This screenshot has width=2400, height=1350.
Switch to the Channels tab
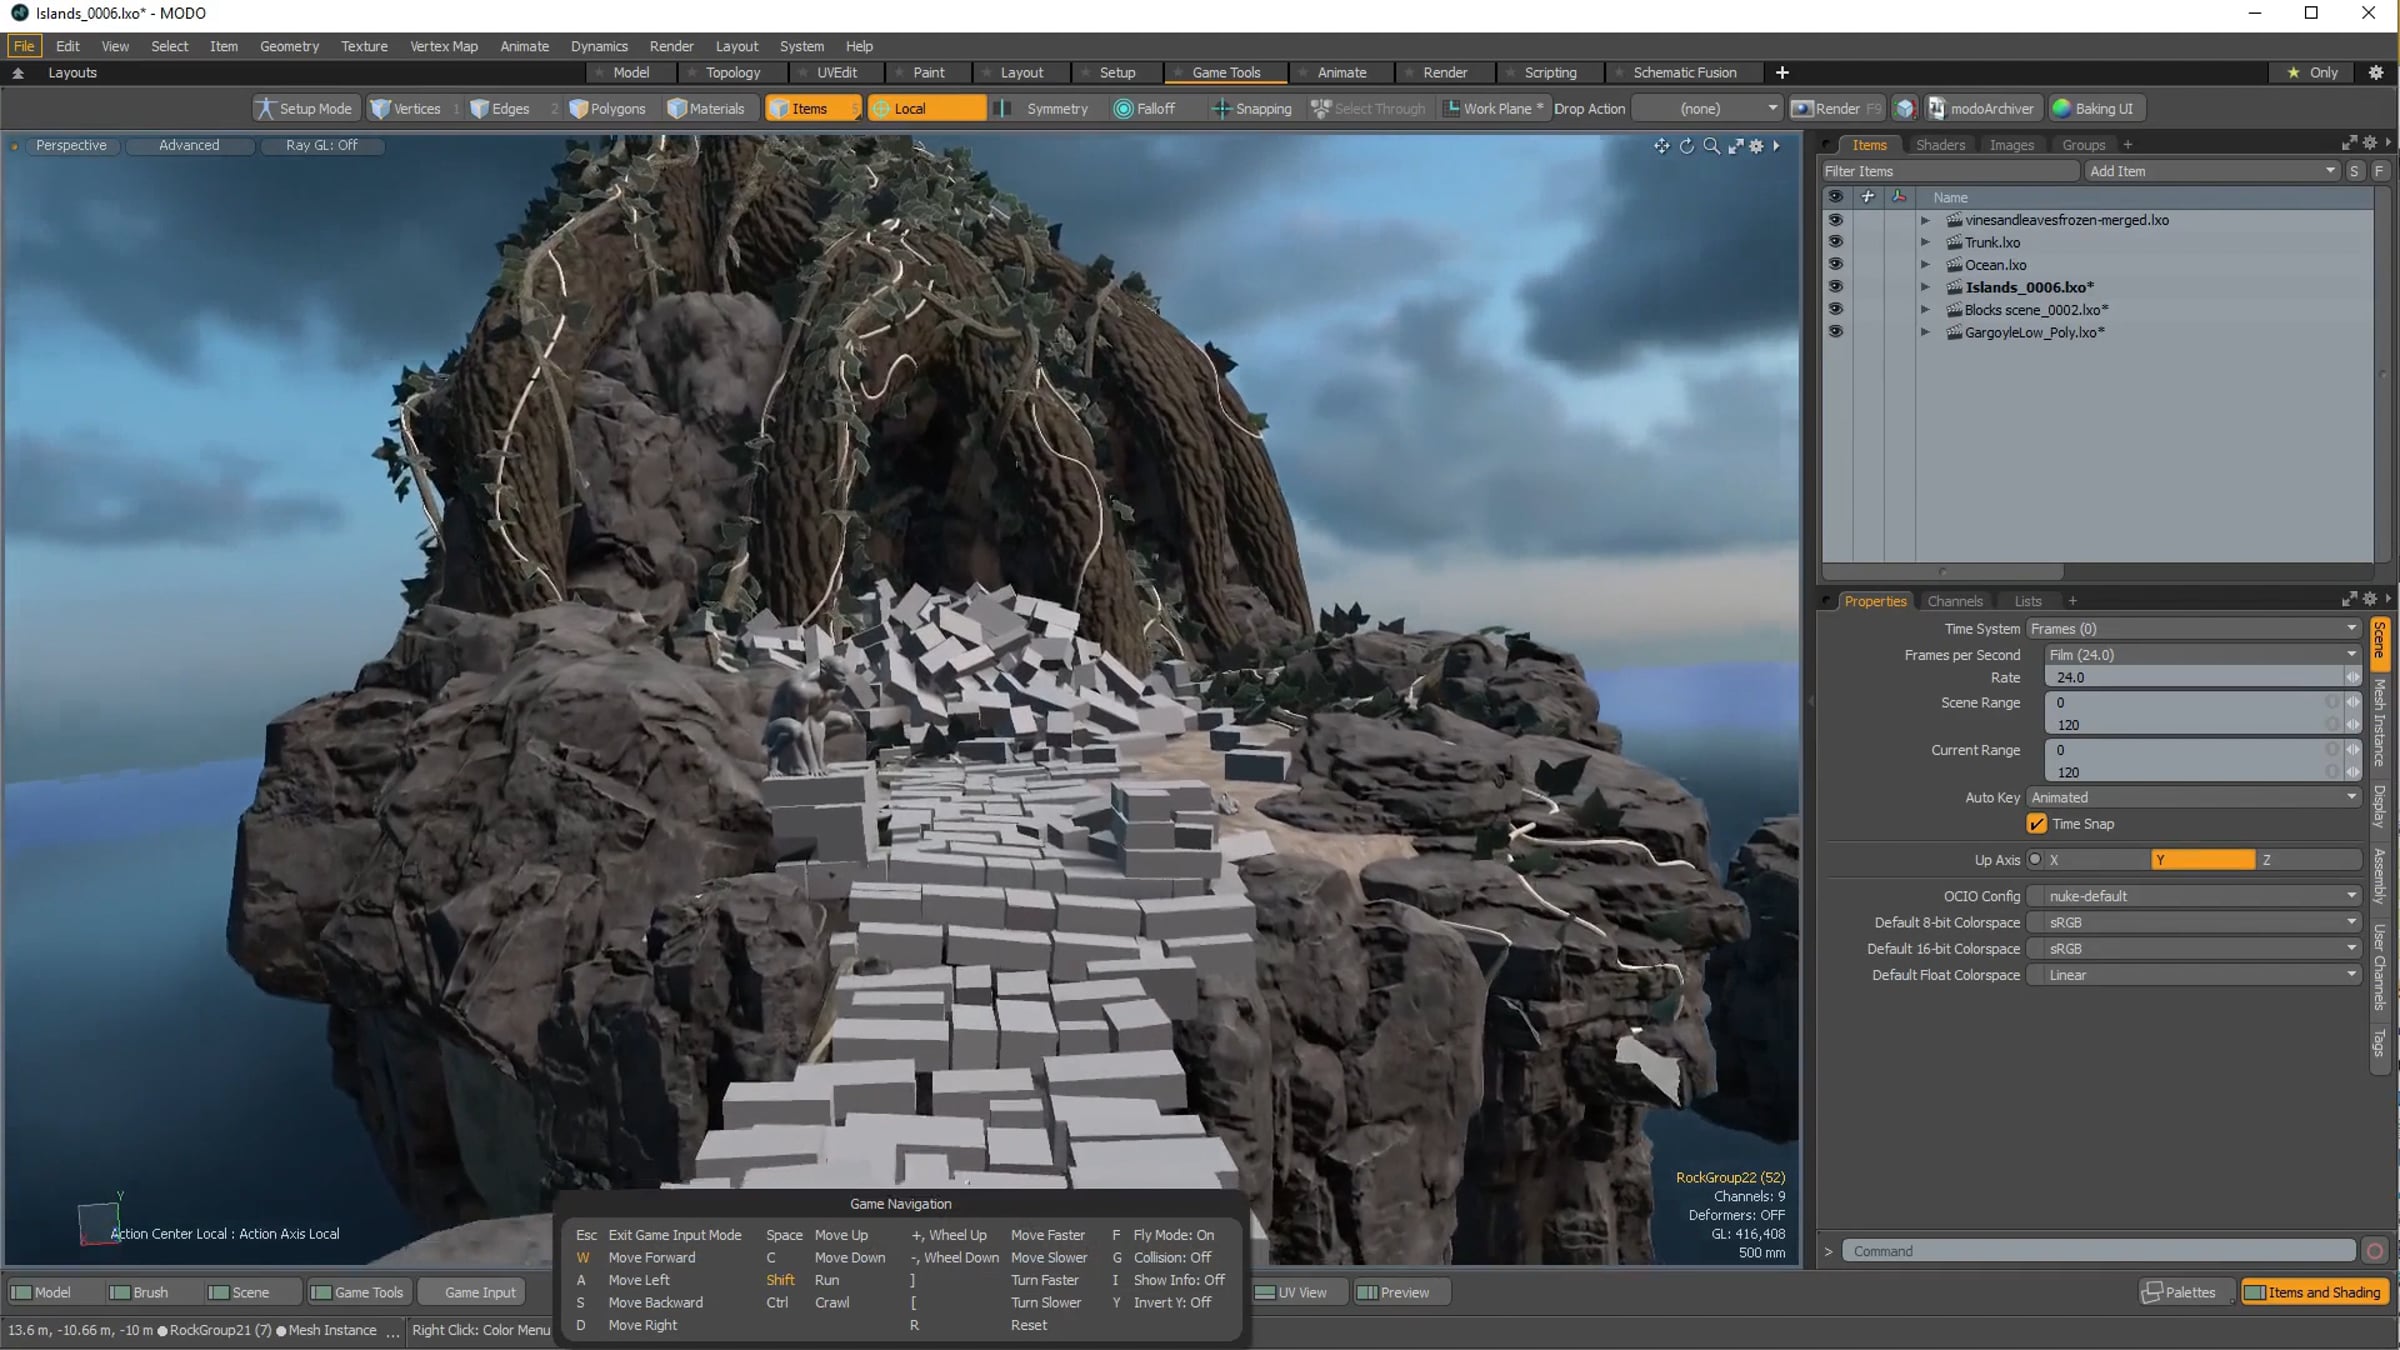[1954, 601]
